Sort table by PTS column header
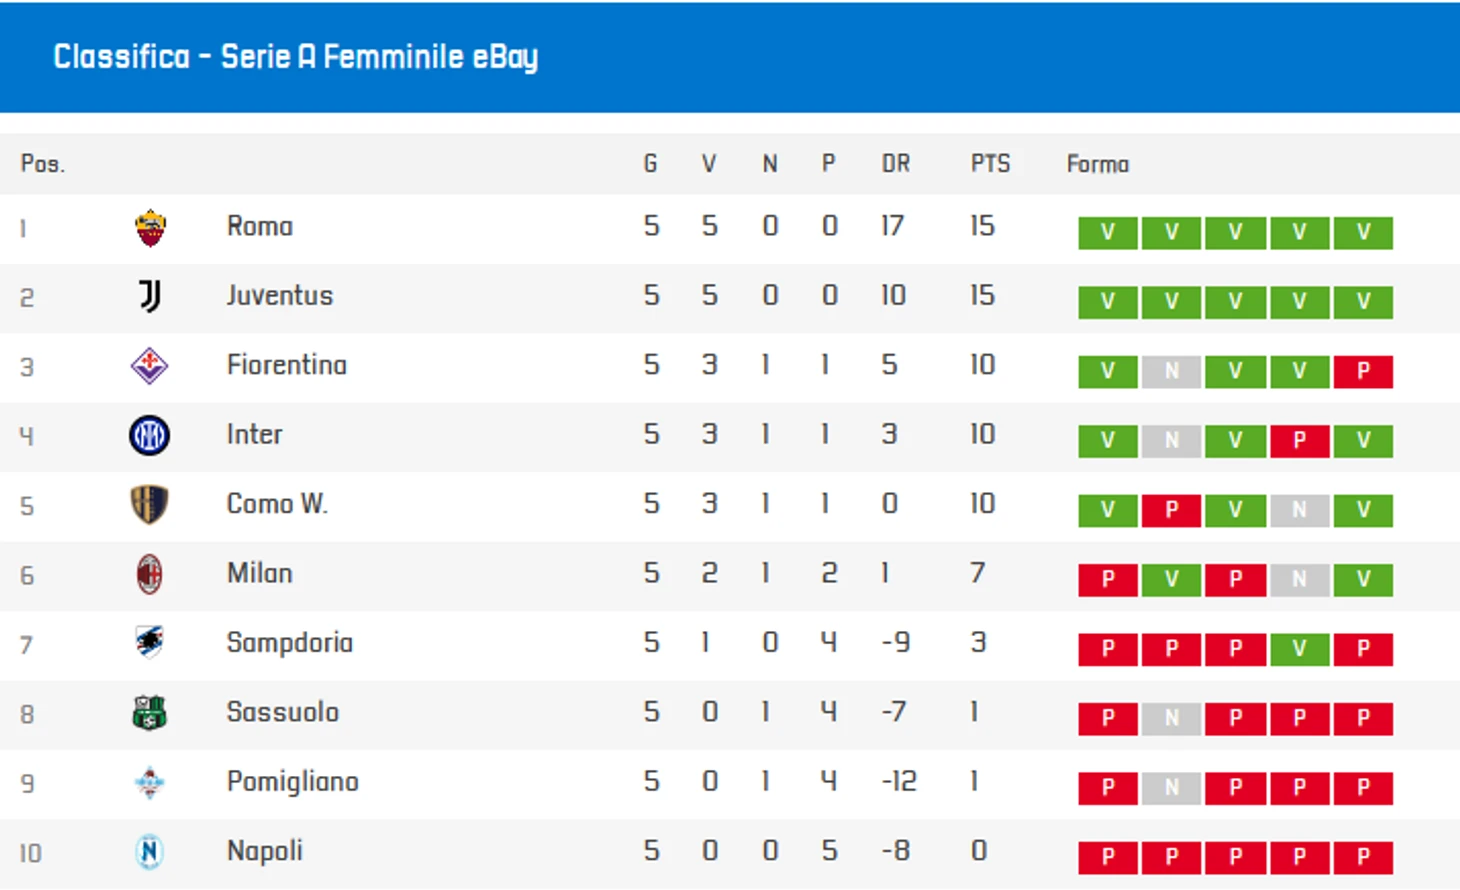 point(991,164)
